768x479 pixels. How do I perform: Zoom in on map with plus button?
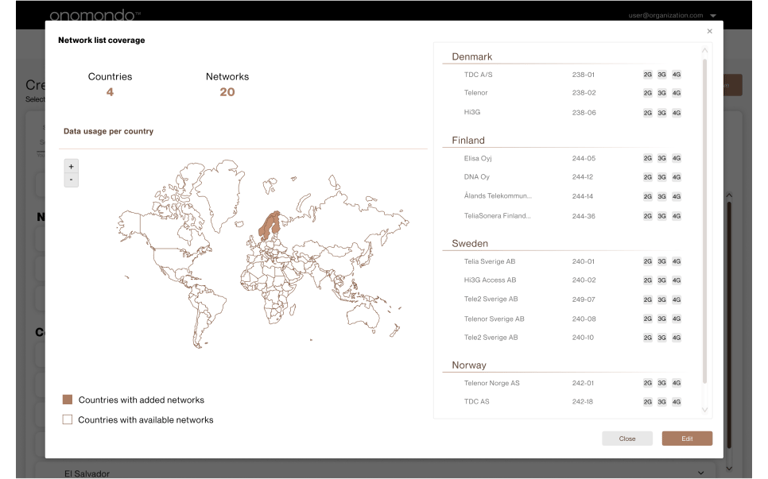71,167
